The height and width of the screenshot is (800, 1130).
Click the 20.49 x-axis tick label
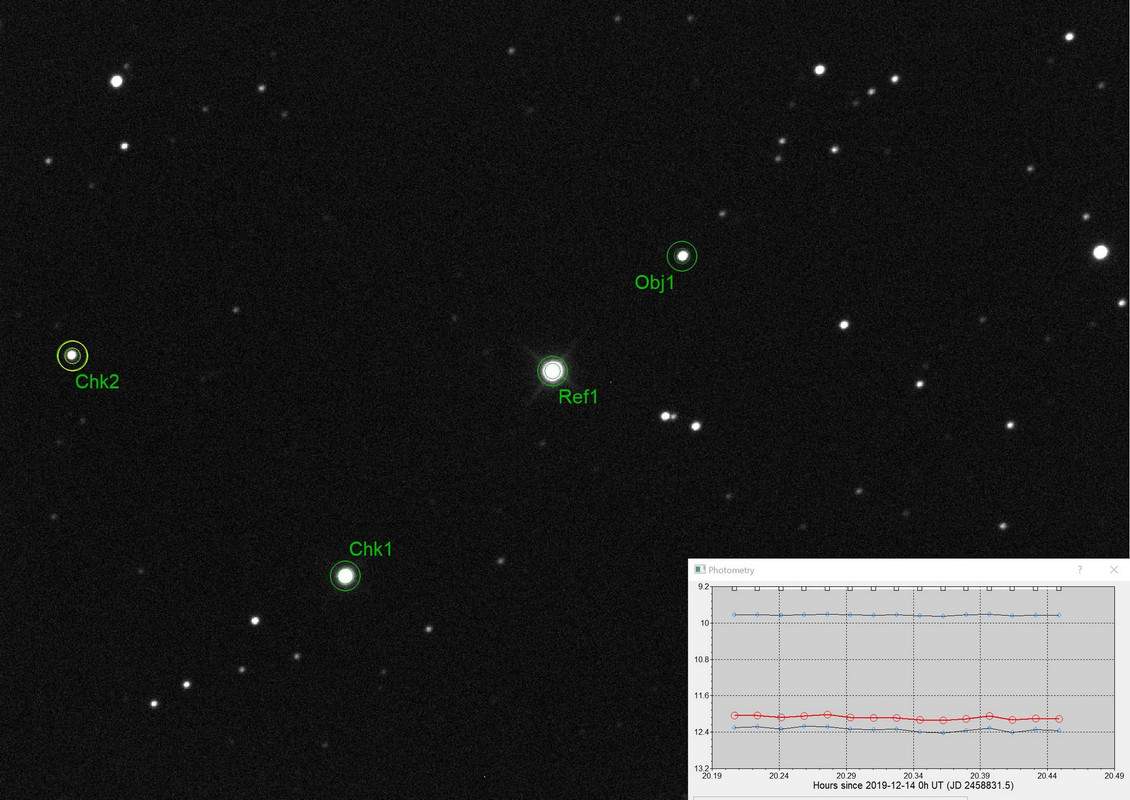[1114, 776]
